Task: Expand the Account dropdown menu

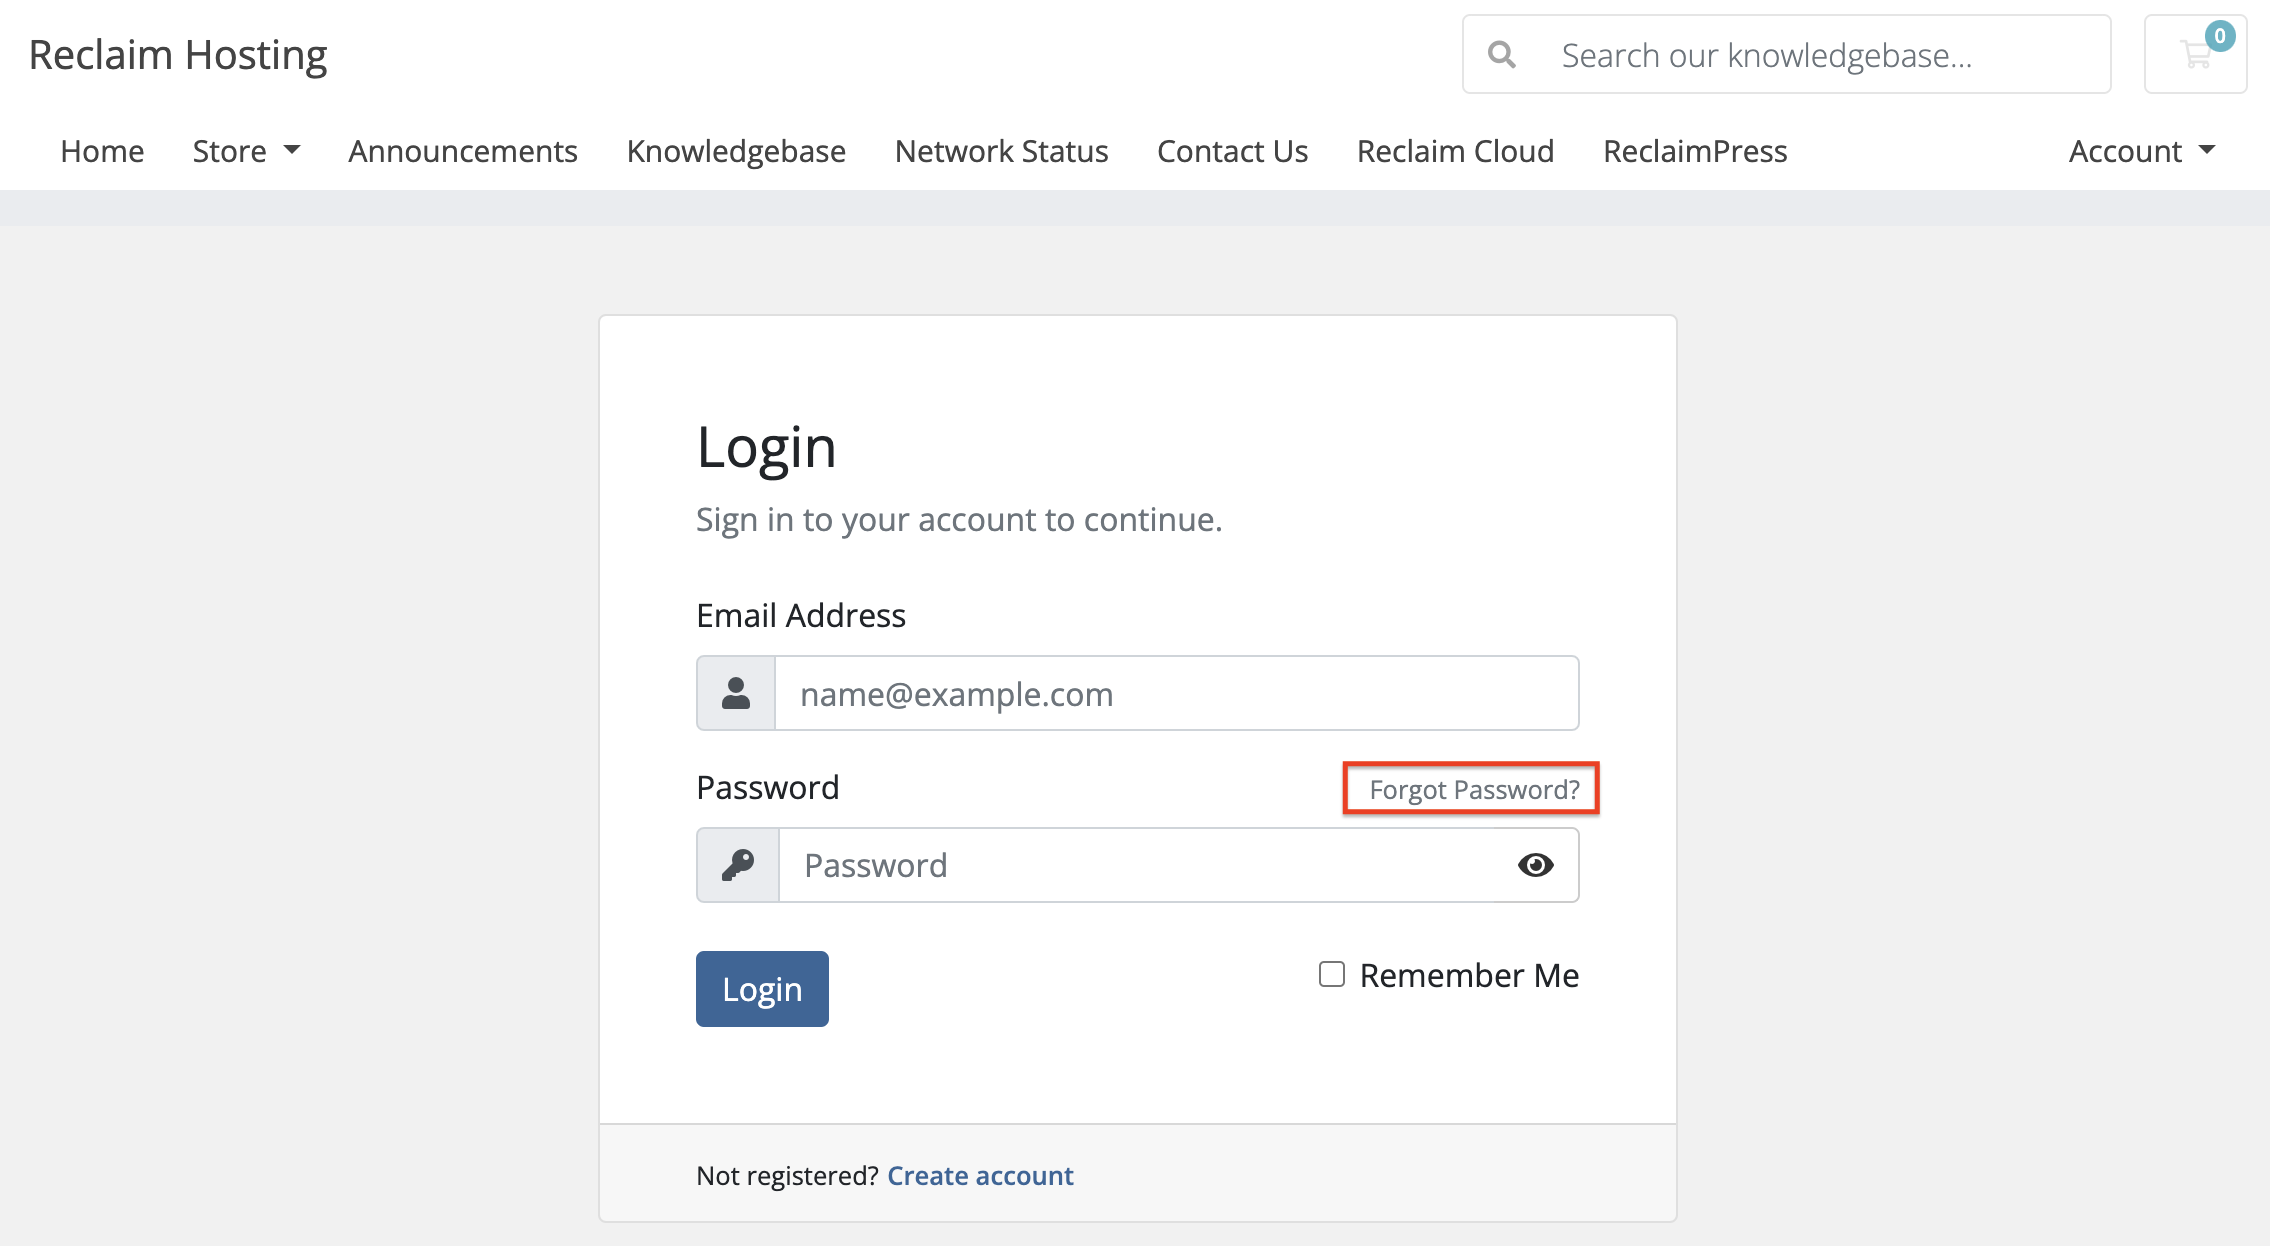Action: coord(2142,151)
